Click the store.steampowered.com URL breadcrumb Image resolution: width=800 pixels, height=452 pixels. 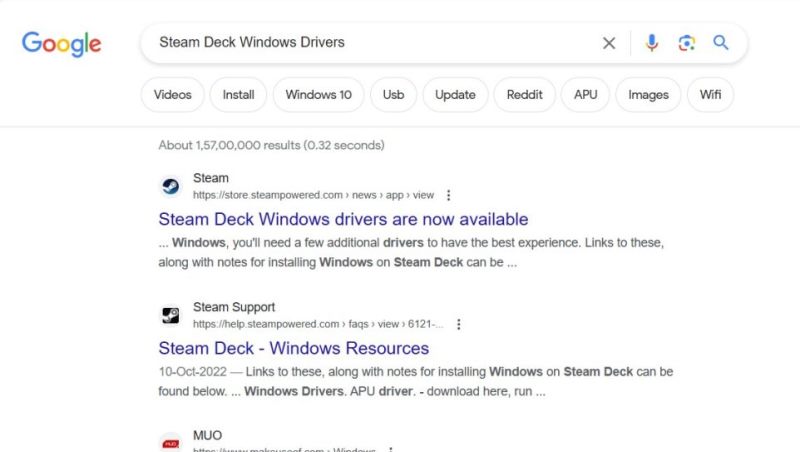313,195
